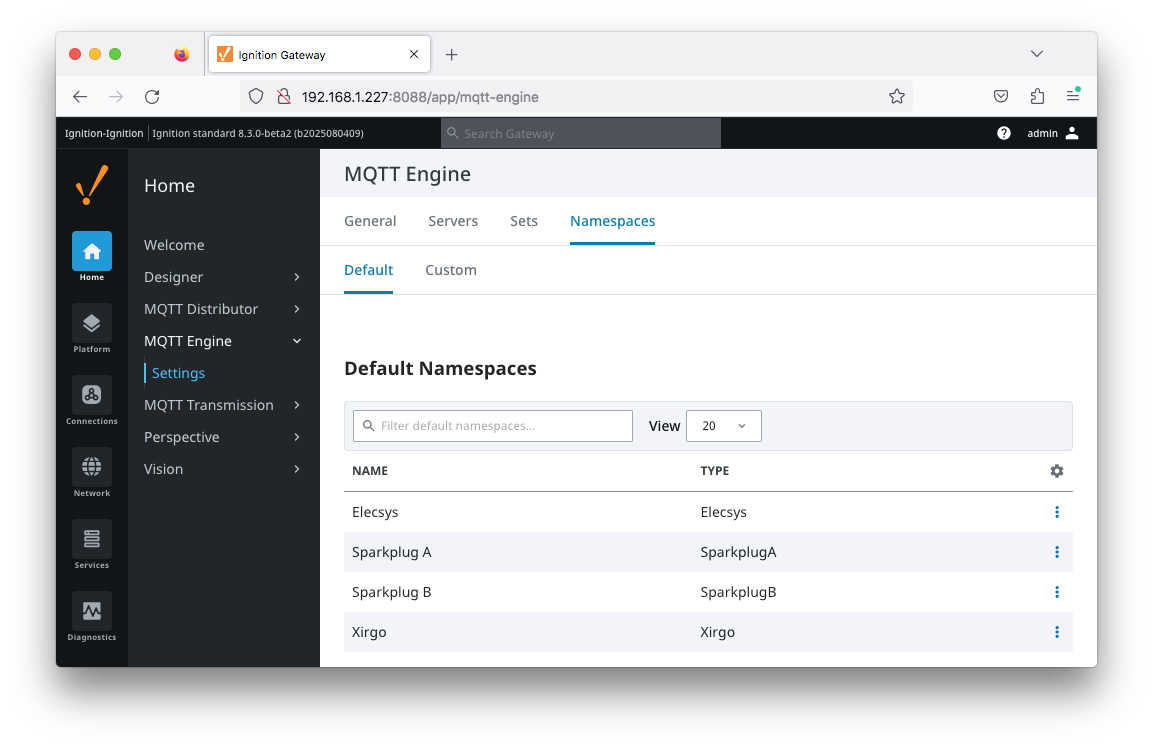
Task: Switch to the Custom sub-tab
Action: (x=451, y=271)
